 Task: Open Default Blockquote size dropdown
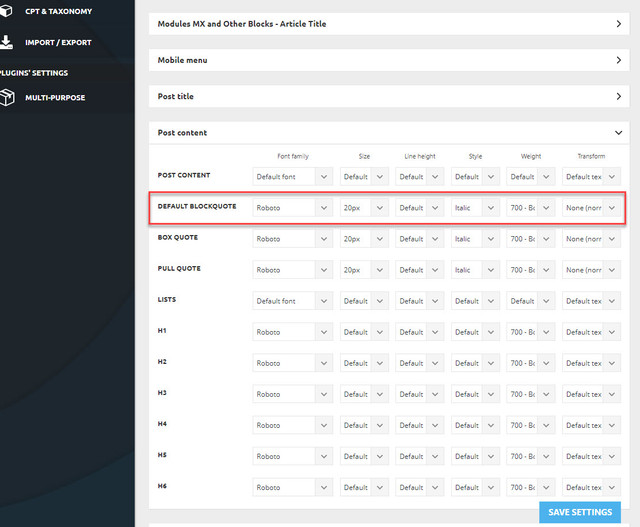click(x=364, y=208)
